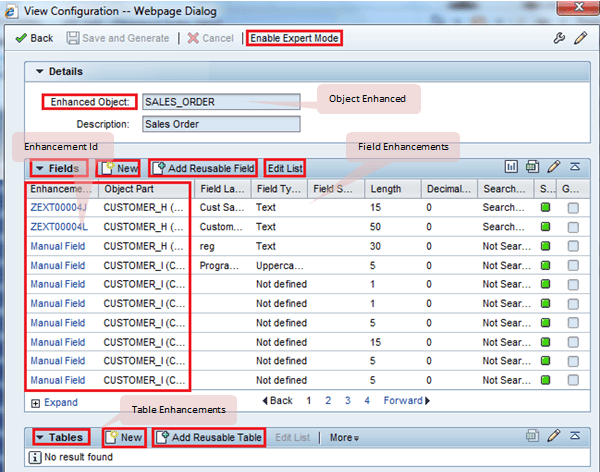This screenshot has height=472, width=600.
Task: Open the ZEXT00004J enhancement link
Action: tap(58, 208)
